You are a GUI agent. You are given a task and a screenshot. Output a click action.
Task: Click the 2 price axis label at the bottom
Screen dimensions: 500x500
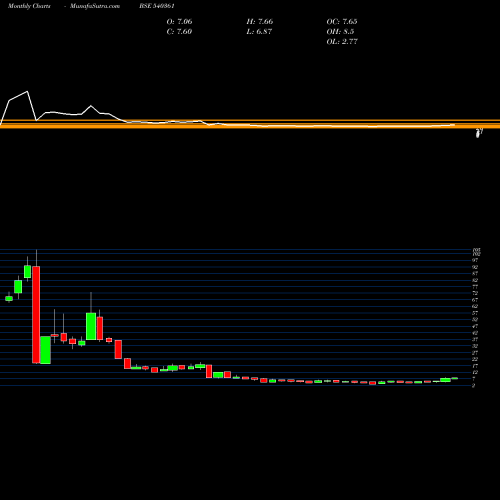tap(474, 386)
